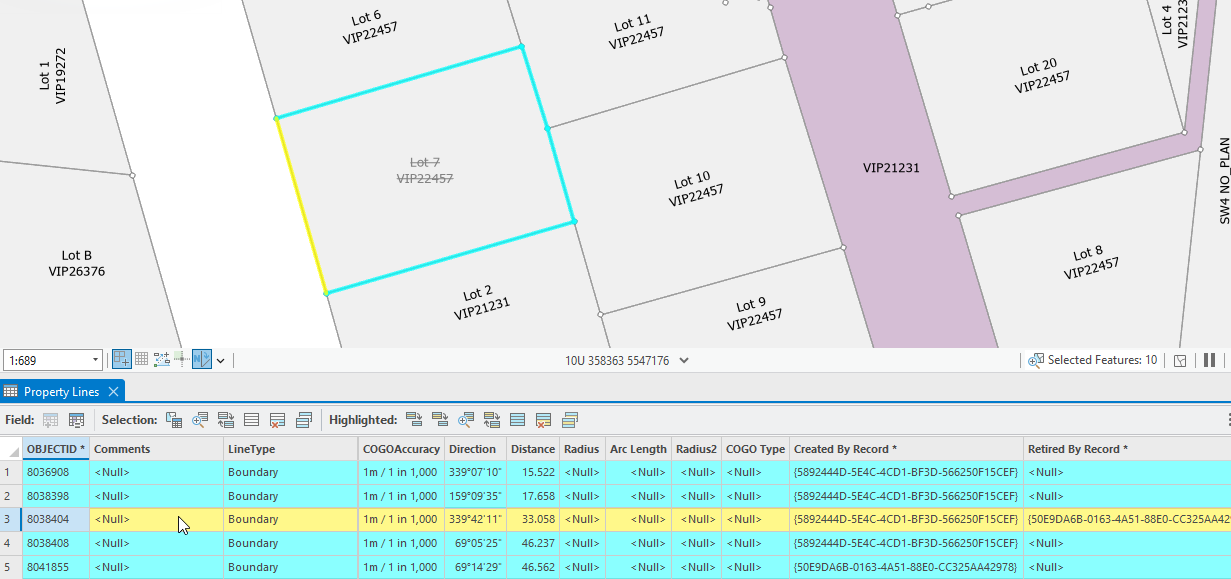Click Distance cell 17.658
Viewport: 1231px width, 579px height.
click(532, 495)
